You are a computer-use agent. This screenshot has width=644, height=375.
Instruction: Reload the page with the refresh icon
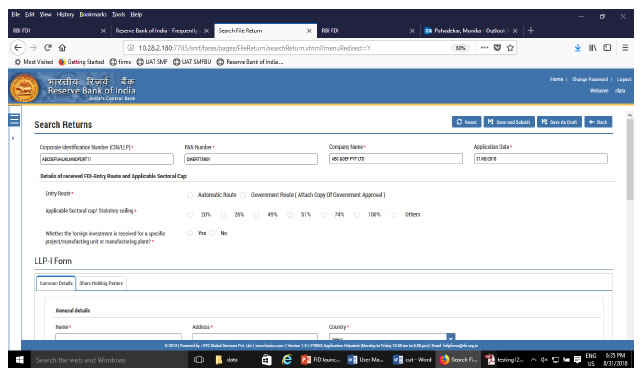tap(48, 48)
